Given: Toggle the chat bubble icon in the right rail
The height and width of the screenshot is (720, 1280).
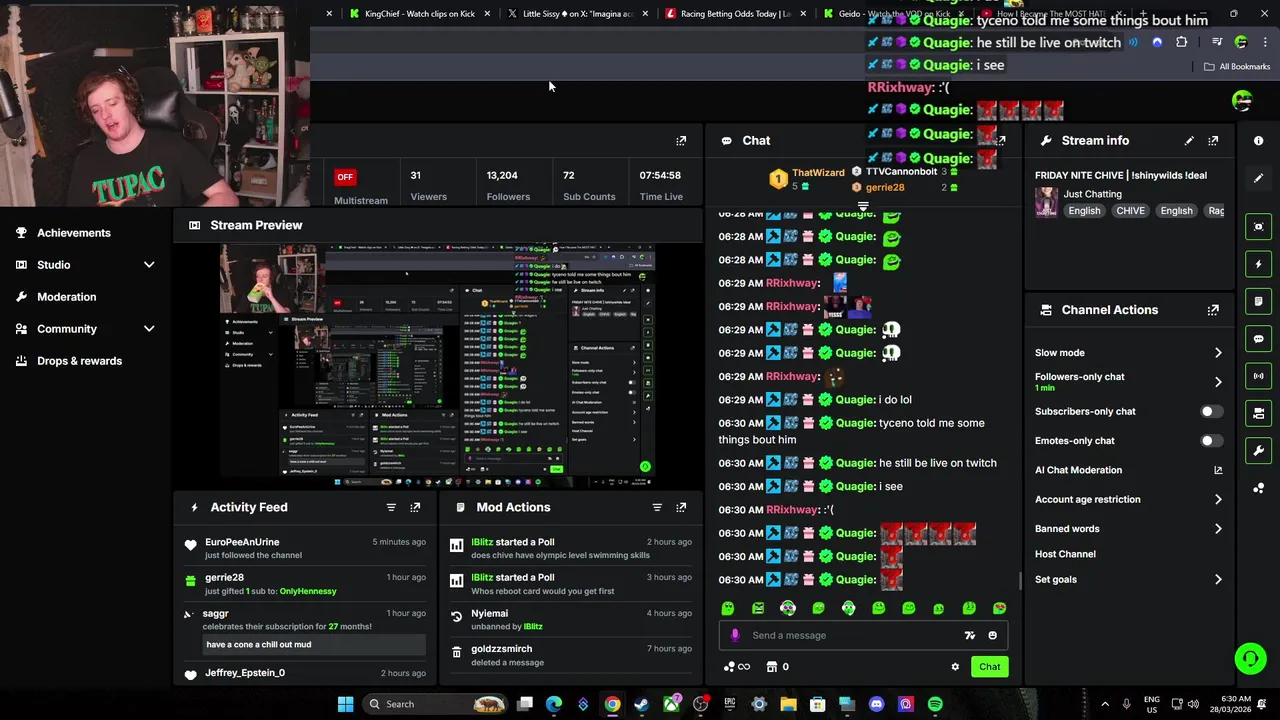Looking at the screenshot, I should click(x=1259, y=339).
